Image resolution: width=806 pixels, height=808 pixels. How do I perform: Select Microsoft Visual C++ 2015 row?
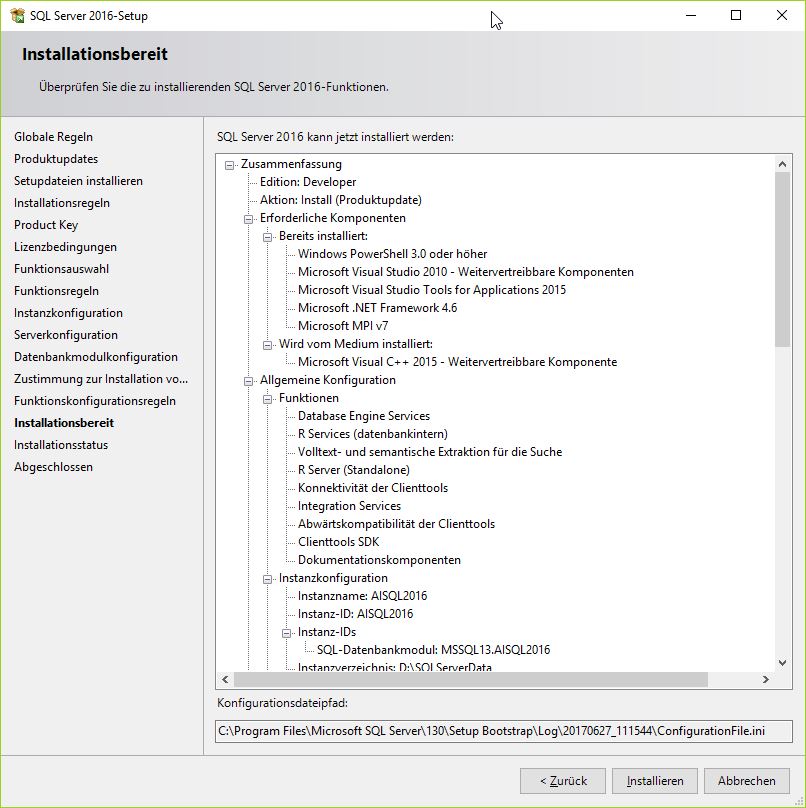tap(457, 362)
